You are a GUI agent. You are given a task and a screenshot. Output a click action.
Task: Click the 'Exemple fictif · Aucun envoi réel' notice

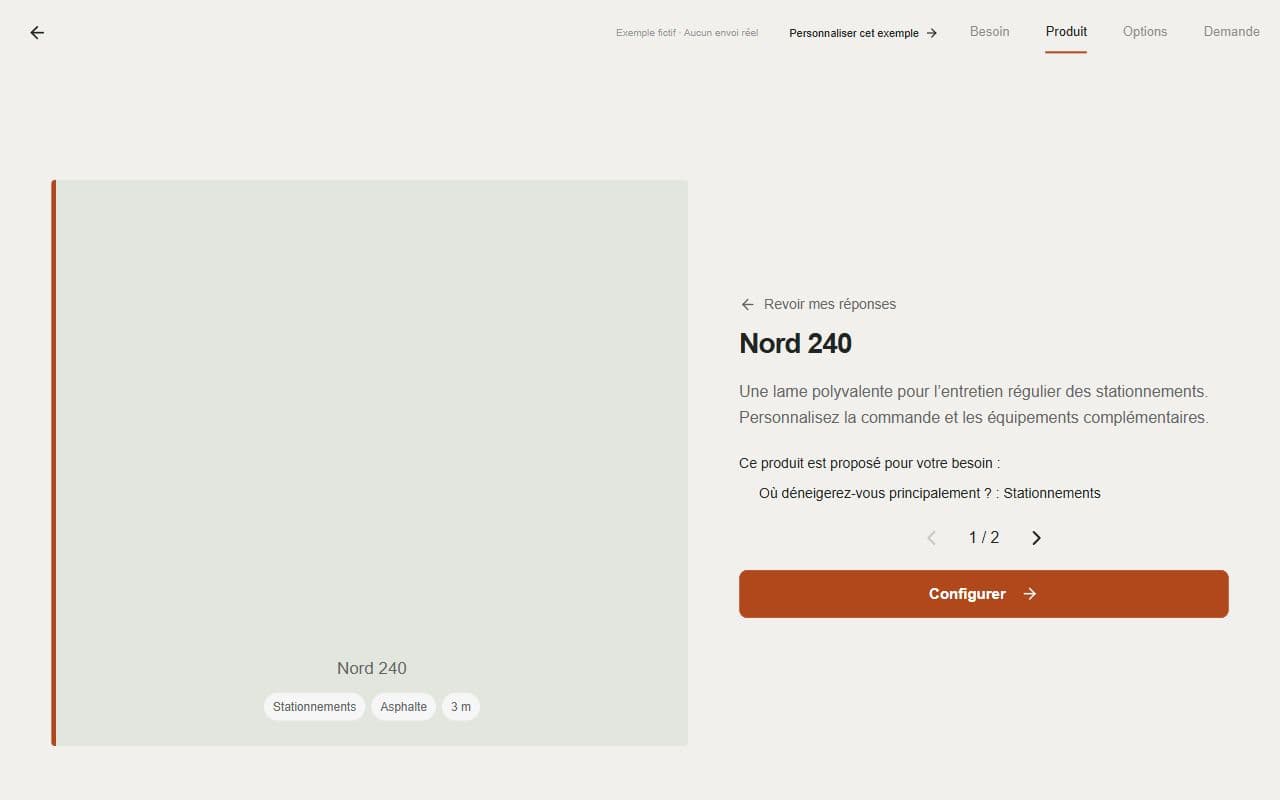[687, 33]
